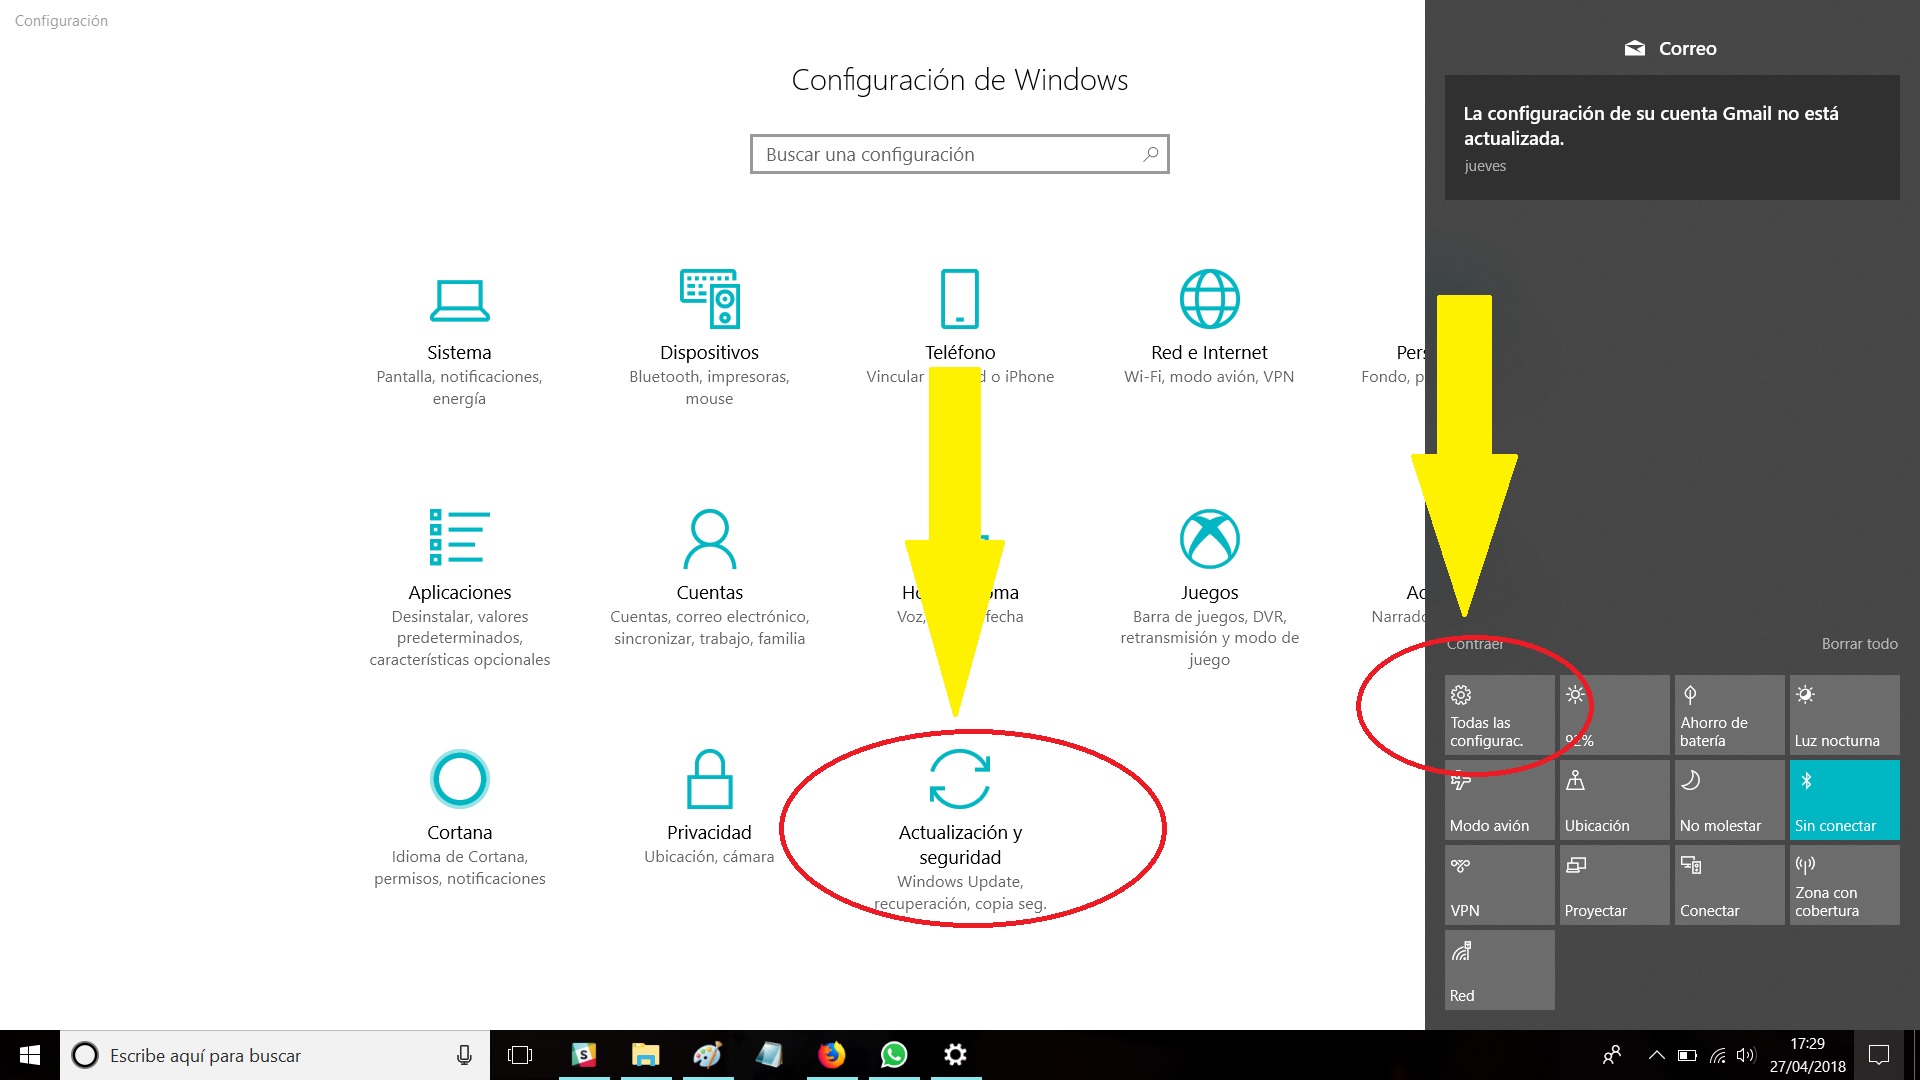The width and height of the screenshot is (1920, 1080).
Task: Open the Aplicaciones settings category
Action: 459,588
